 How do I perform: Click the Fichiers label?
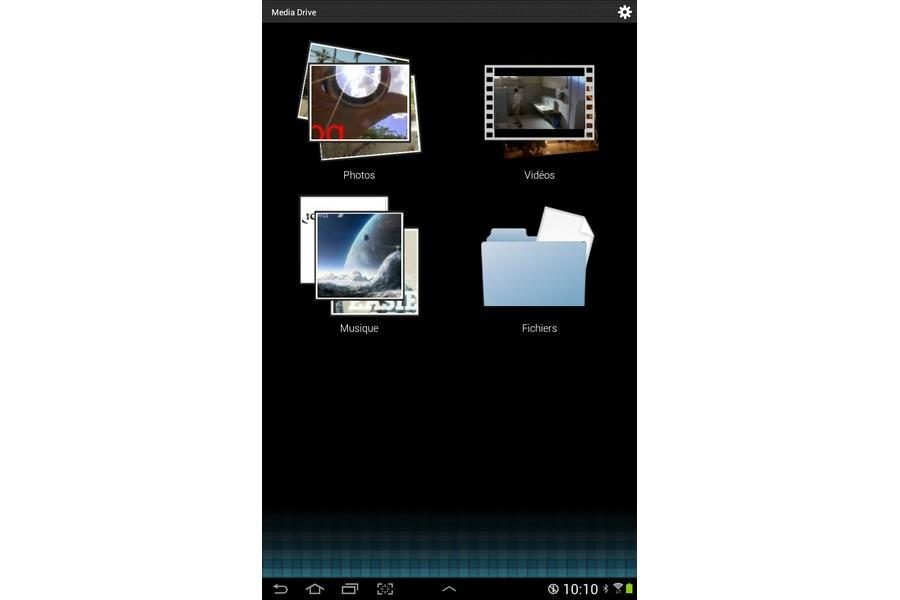(x=539, y=328)
